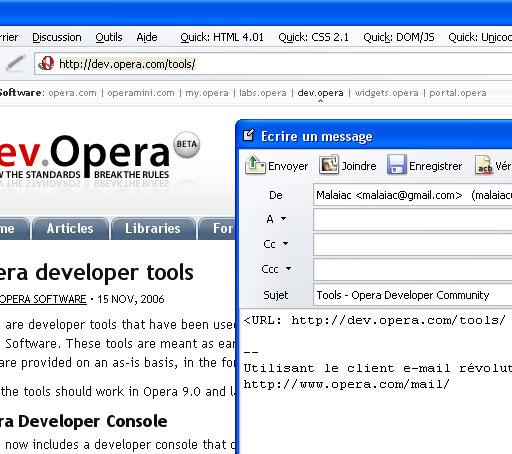Click the spell check acb icon
The image size is (512, 454).
tap(484, 165)
